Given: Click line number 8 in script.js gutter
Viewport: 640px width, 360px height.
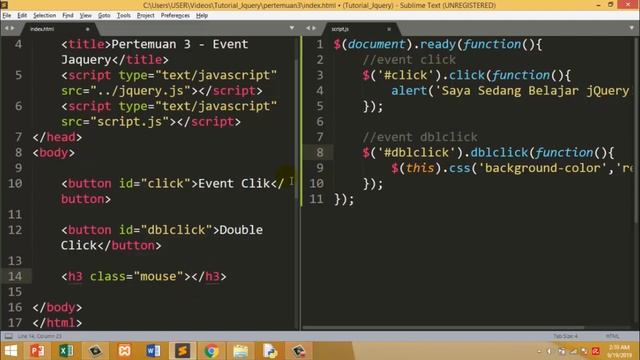Looking at the screenshot, I should point(320,153).
